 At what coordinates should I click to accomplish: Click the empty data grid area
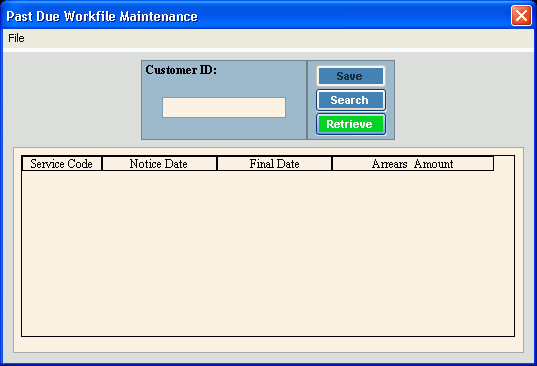tap(268, 253)
